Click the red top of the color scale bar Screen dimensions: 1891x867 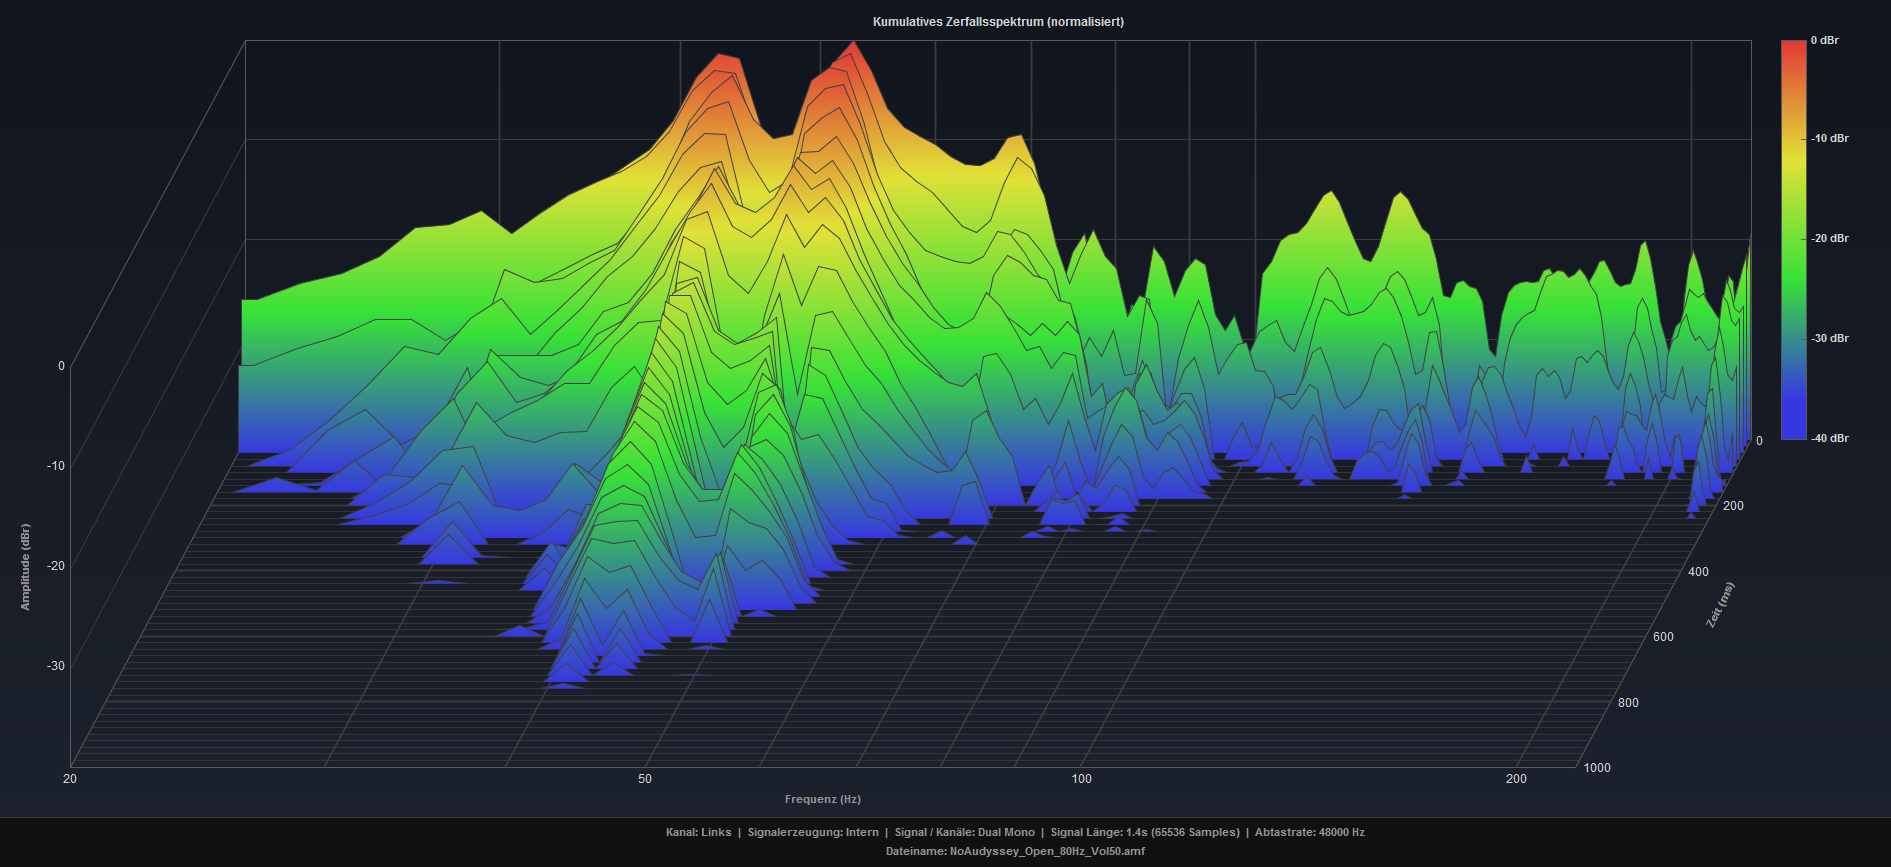[1793, 48]
